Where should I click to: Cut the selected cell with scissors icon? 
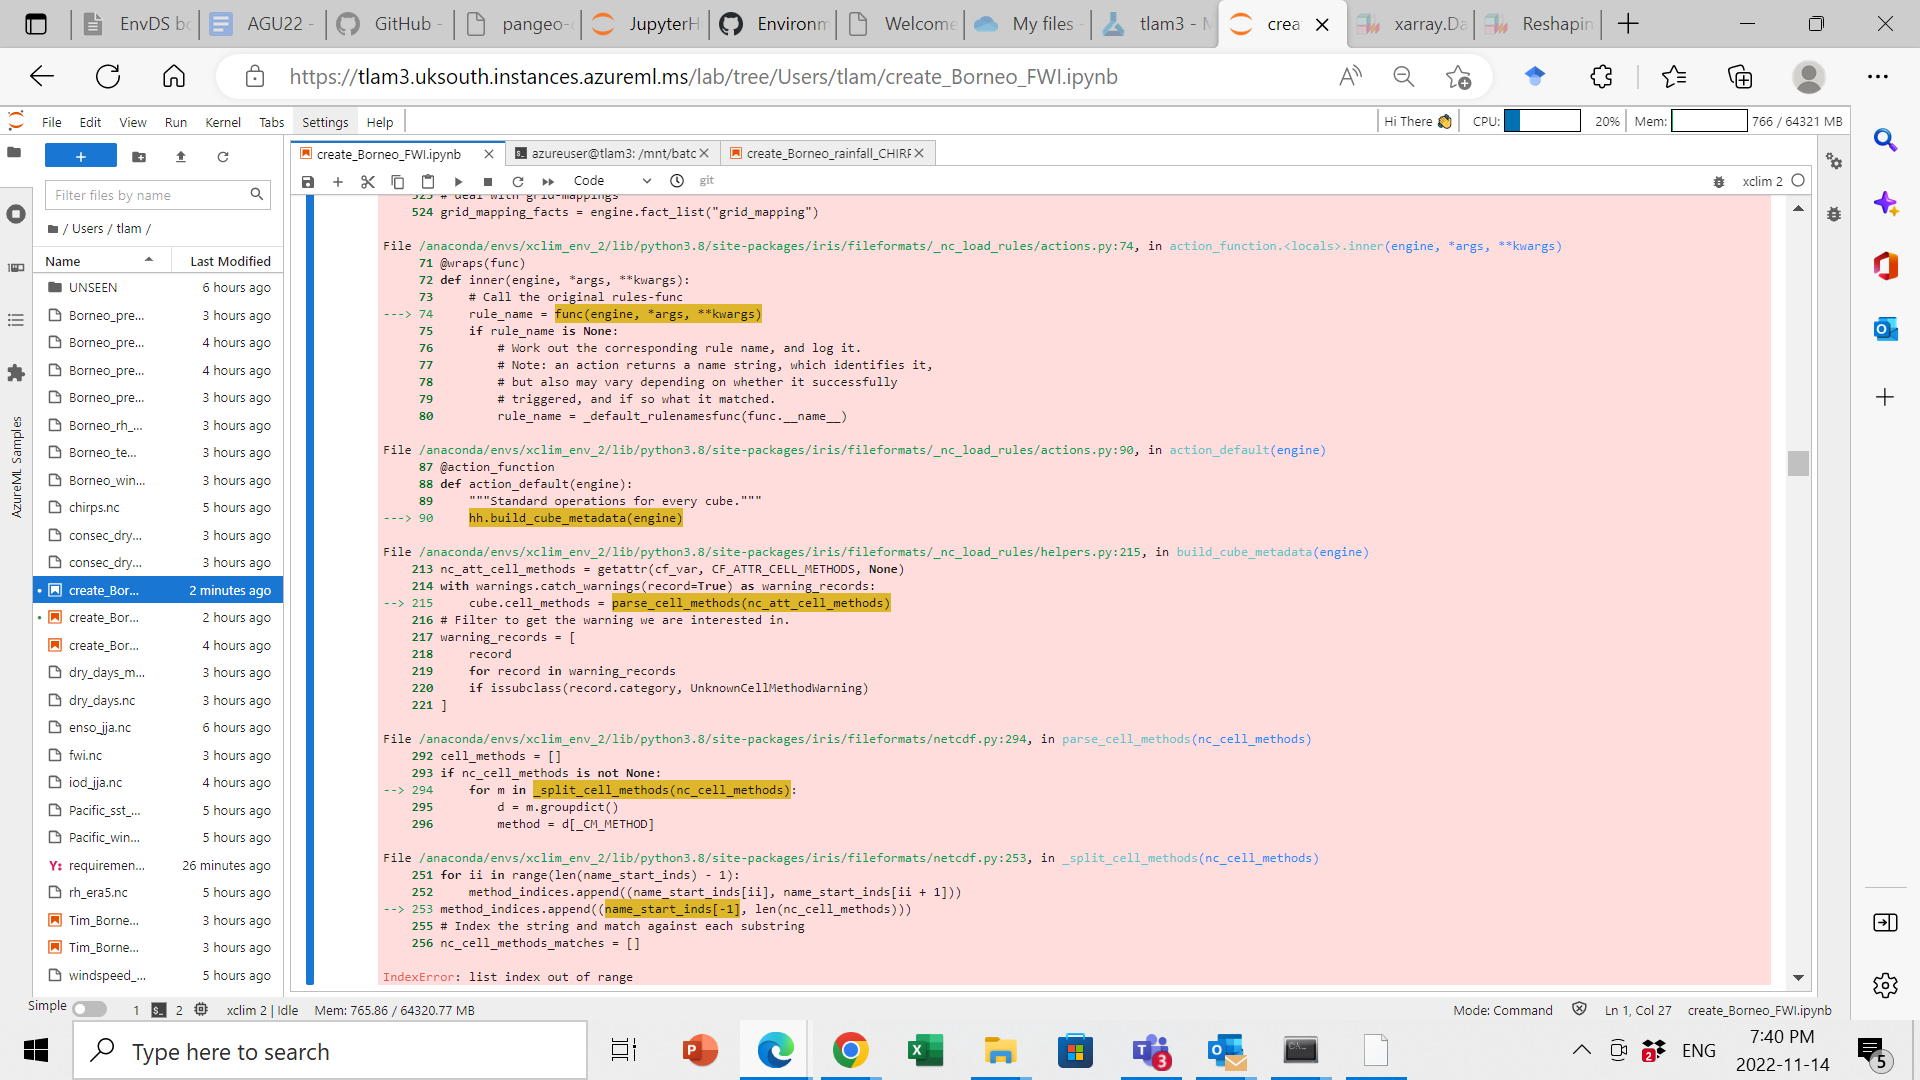[x=367, y=181]
